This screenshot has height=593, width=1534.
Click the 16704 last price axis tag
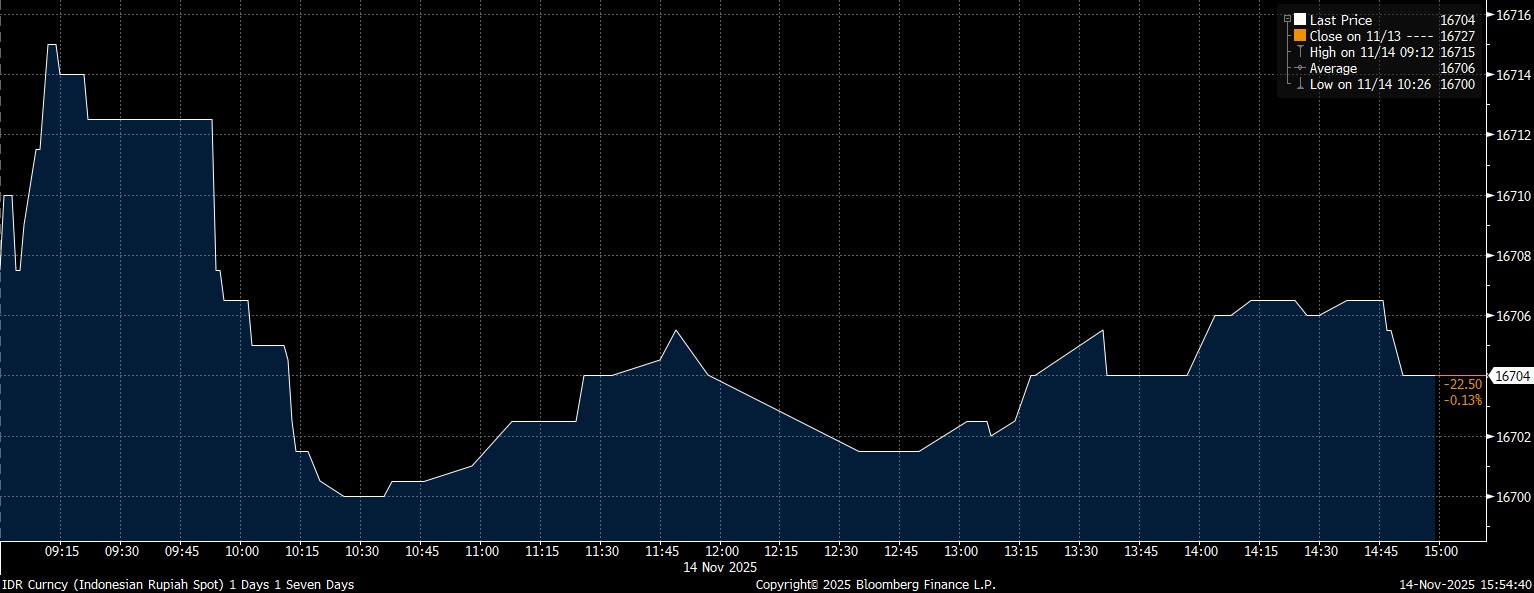[1510, 376]
